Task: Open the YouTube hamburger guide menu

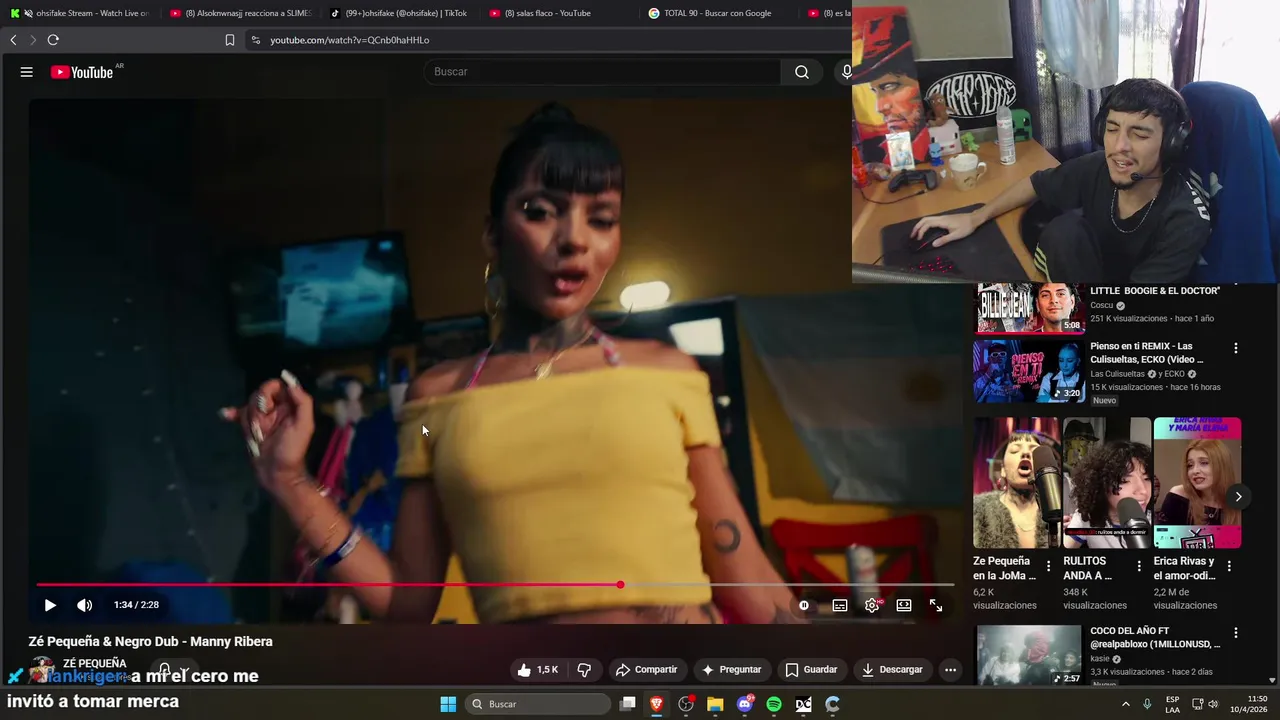Action: pyautogui.click(x=27, y=72)
